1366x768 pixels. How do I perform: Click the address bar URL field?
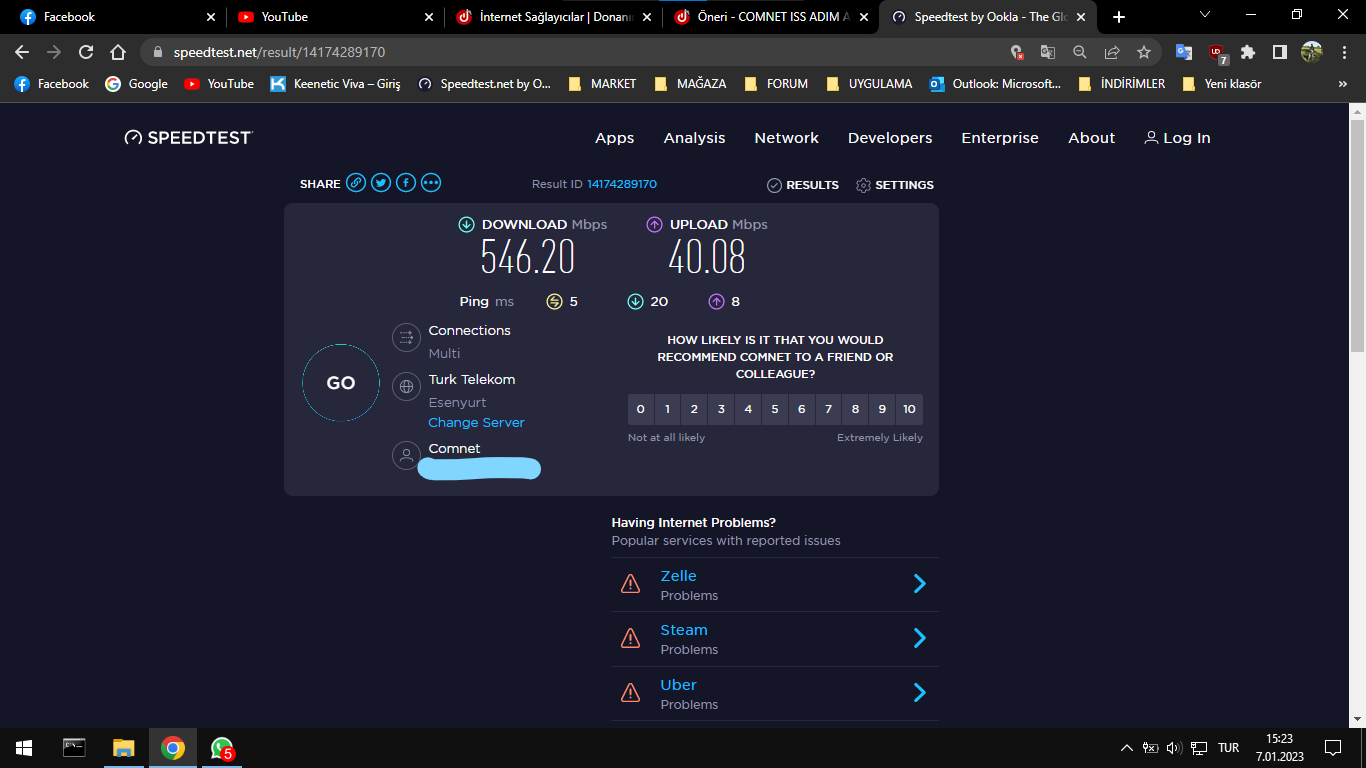(580, 52)
